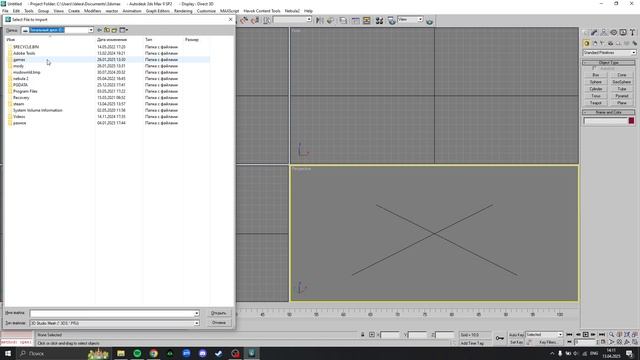The height and width of the screenshot is (360, 640).
Task: Switch to Utilities command panel tab
Action: tap(632, 33)
